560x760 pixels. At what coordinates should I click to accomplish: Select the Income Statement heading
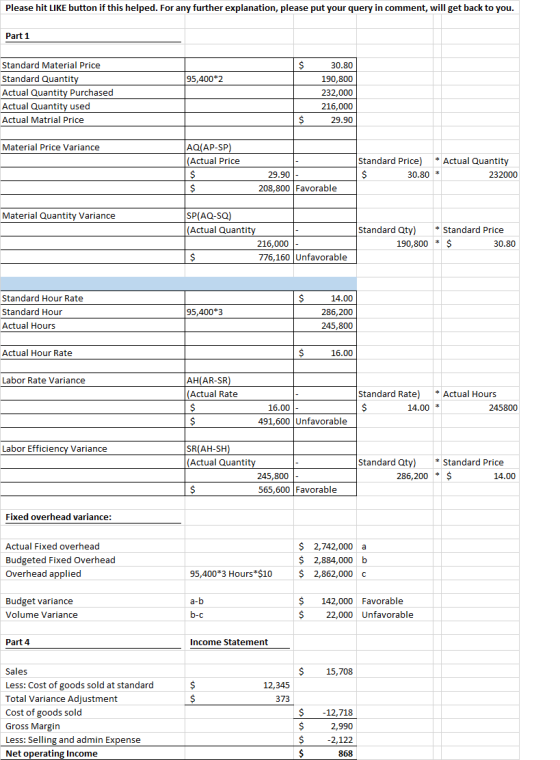pyautogui.click(x=229, y=642)
